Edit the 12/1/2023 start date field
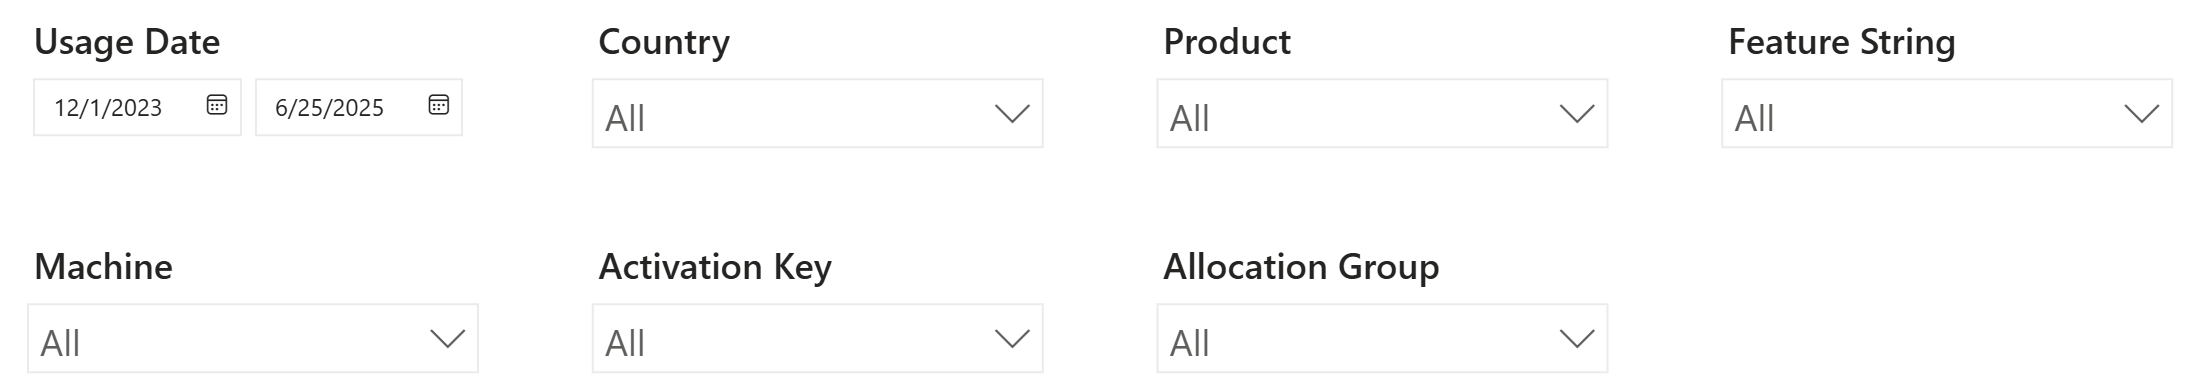 pos(137,107)
